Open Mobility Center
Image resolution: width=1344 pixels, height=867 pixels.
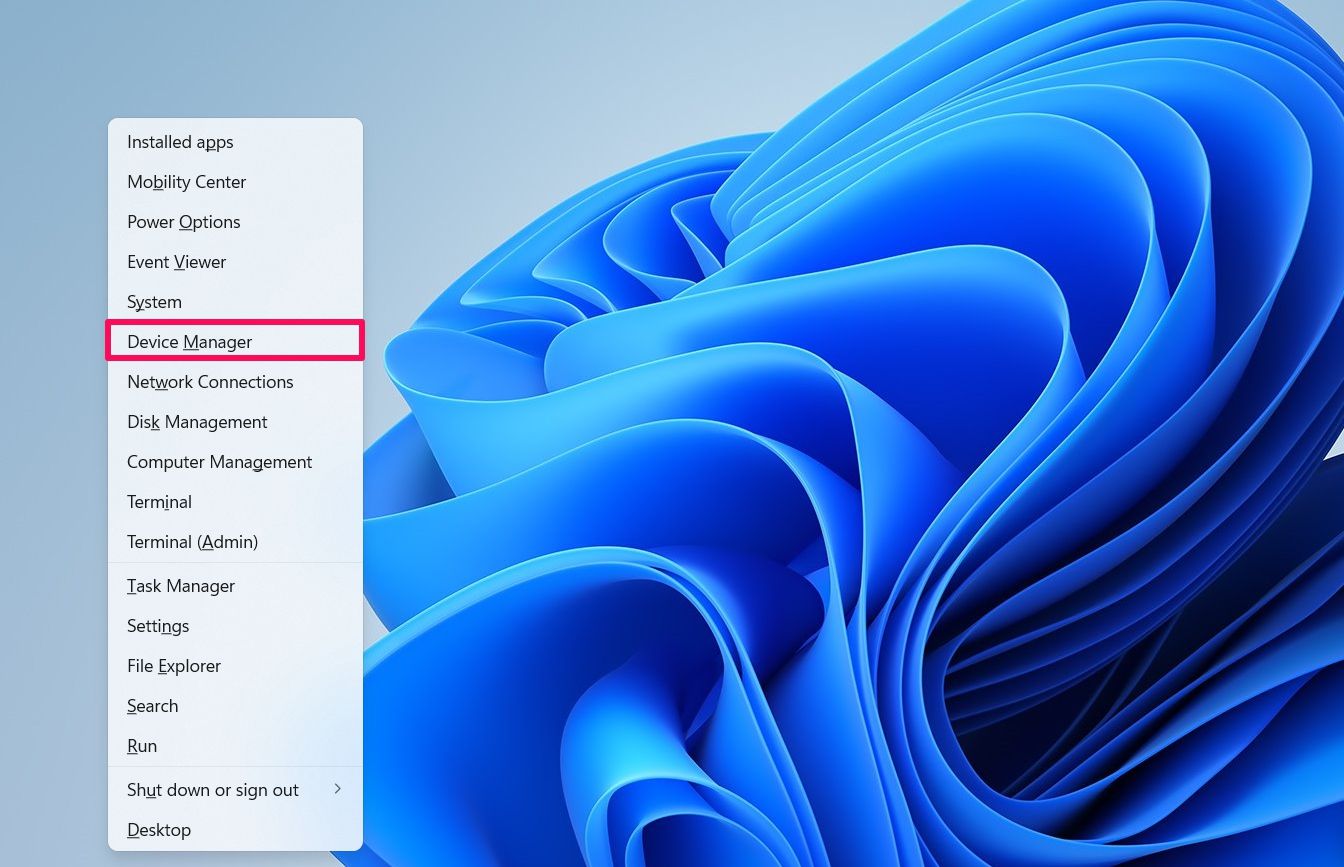pos(186,181)
